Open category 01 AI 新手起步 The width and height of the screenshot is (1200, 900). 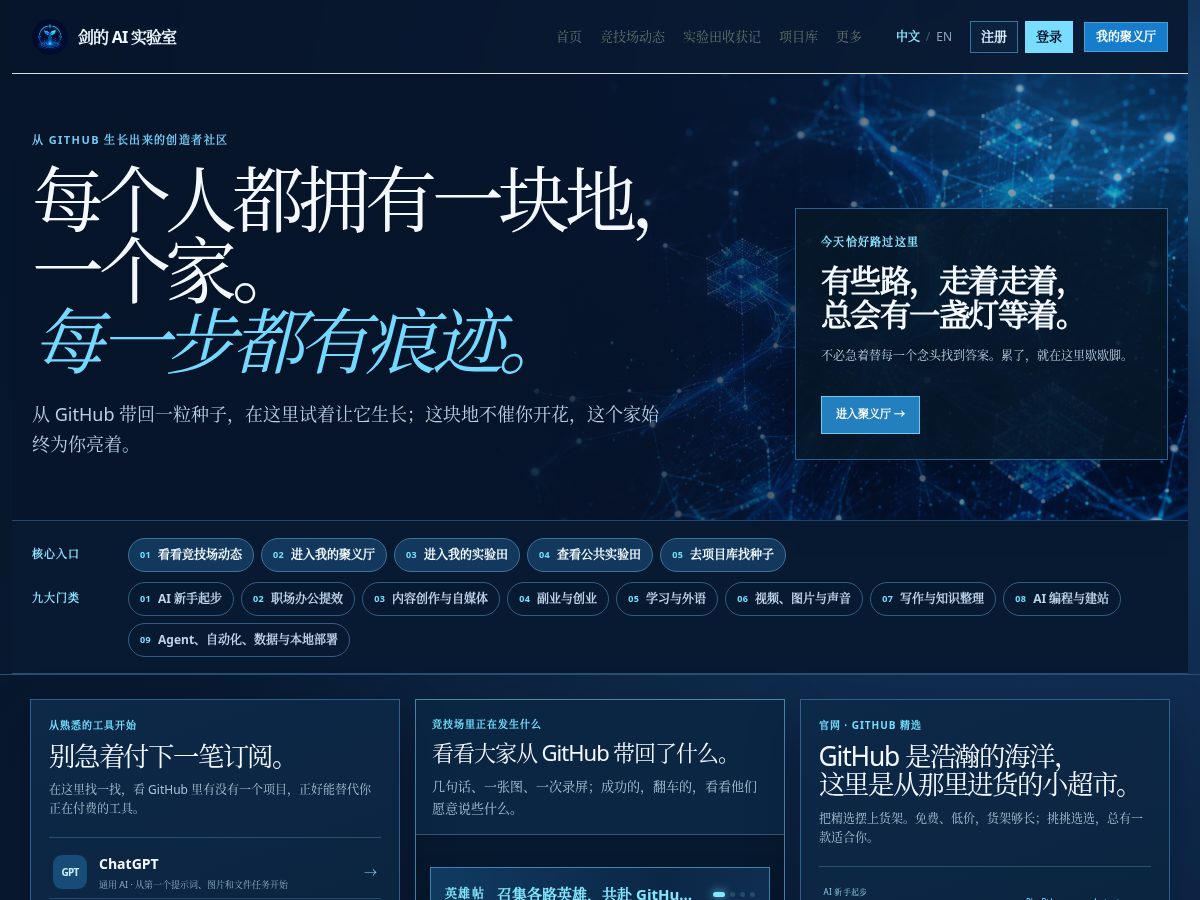[181, 599]
